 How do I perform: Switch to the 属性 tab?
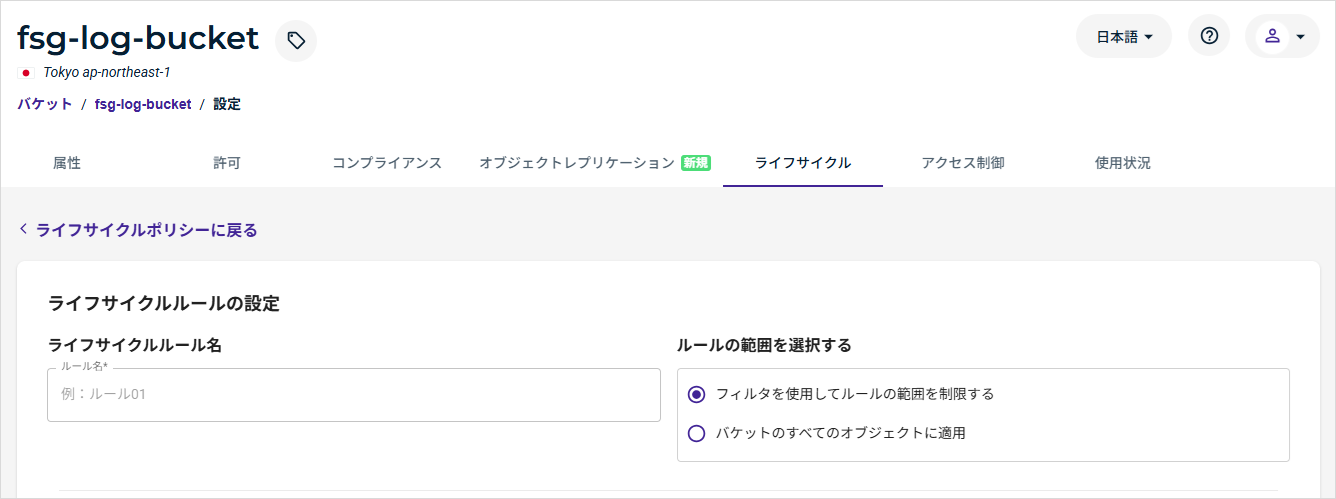click(67, 163)
